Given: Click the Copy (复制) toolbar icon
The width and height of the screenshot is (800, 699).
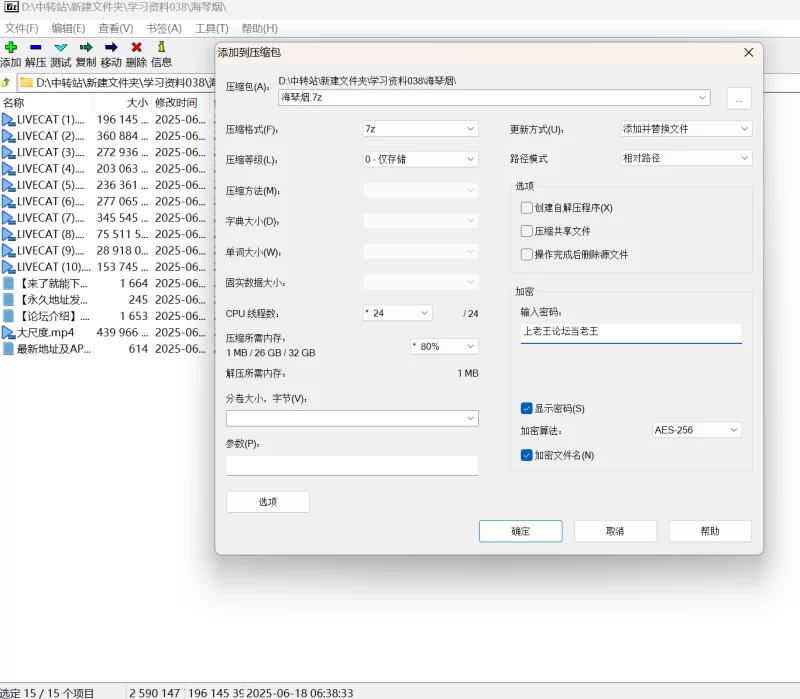Looking at the screenshot, I should click(86, 47).
